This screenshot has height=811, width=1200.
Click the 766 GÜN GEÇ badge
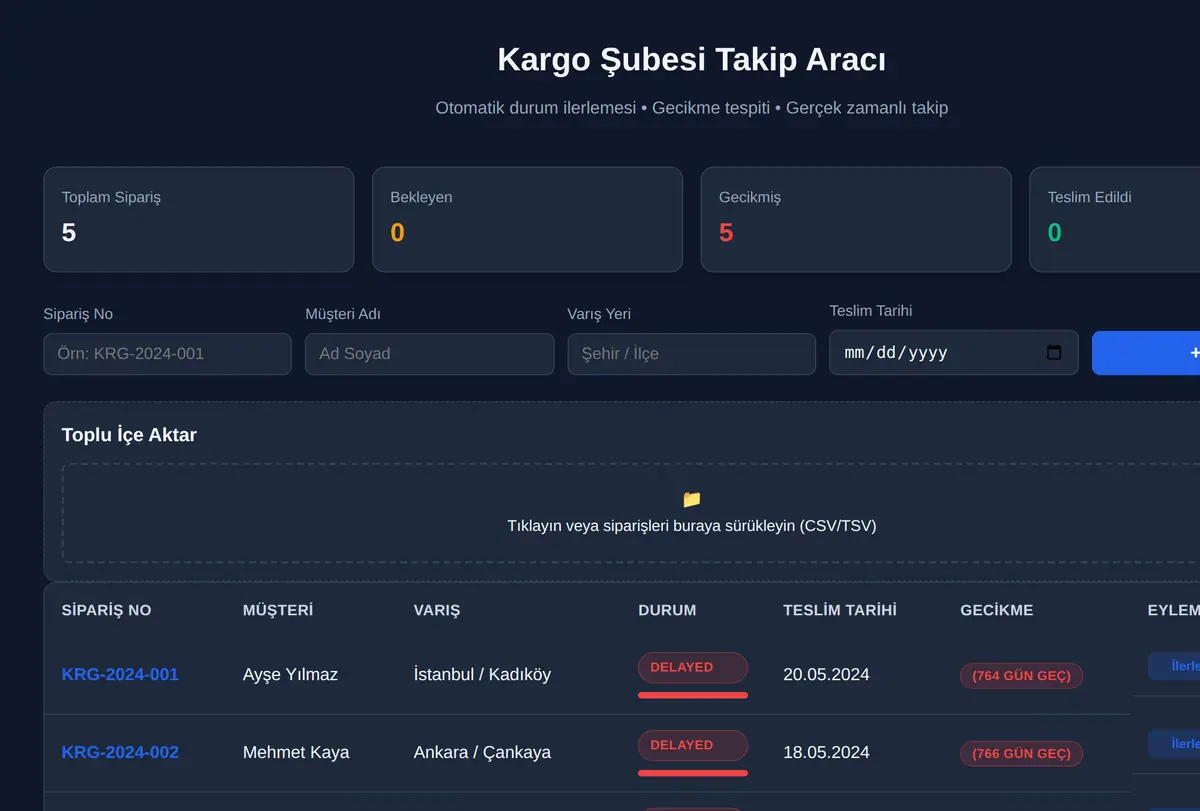pos(1021,754)
